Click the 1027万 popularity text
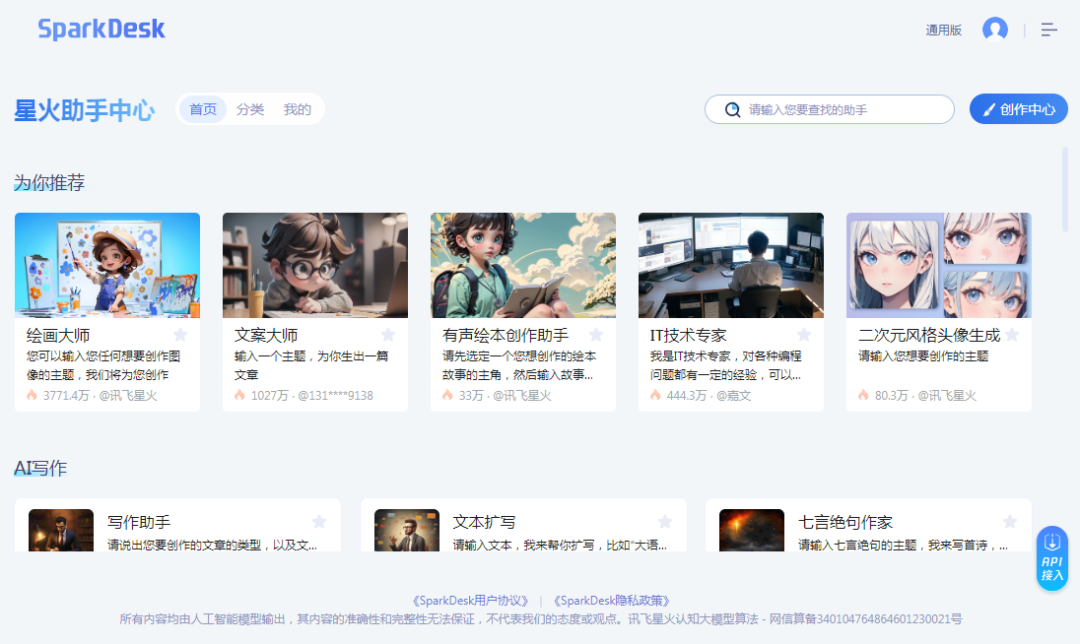The height and width of the screenshot is (644, 1080). (269, 395)
